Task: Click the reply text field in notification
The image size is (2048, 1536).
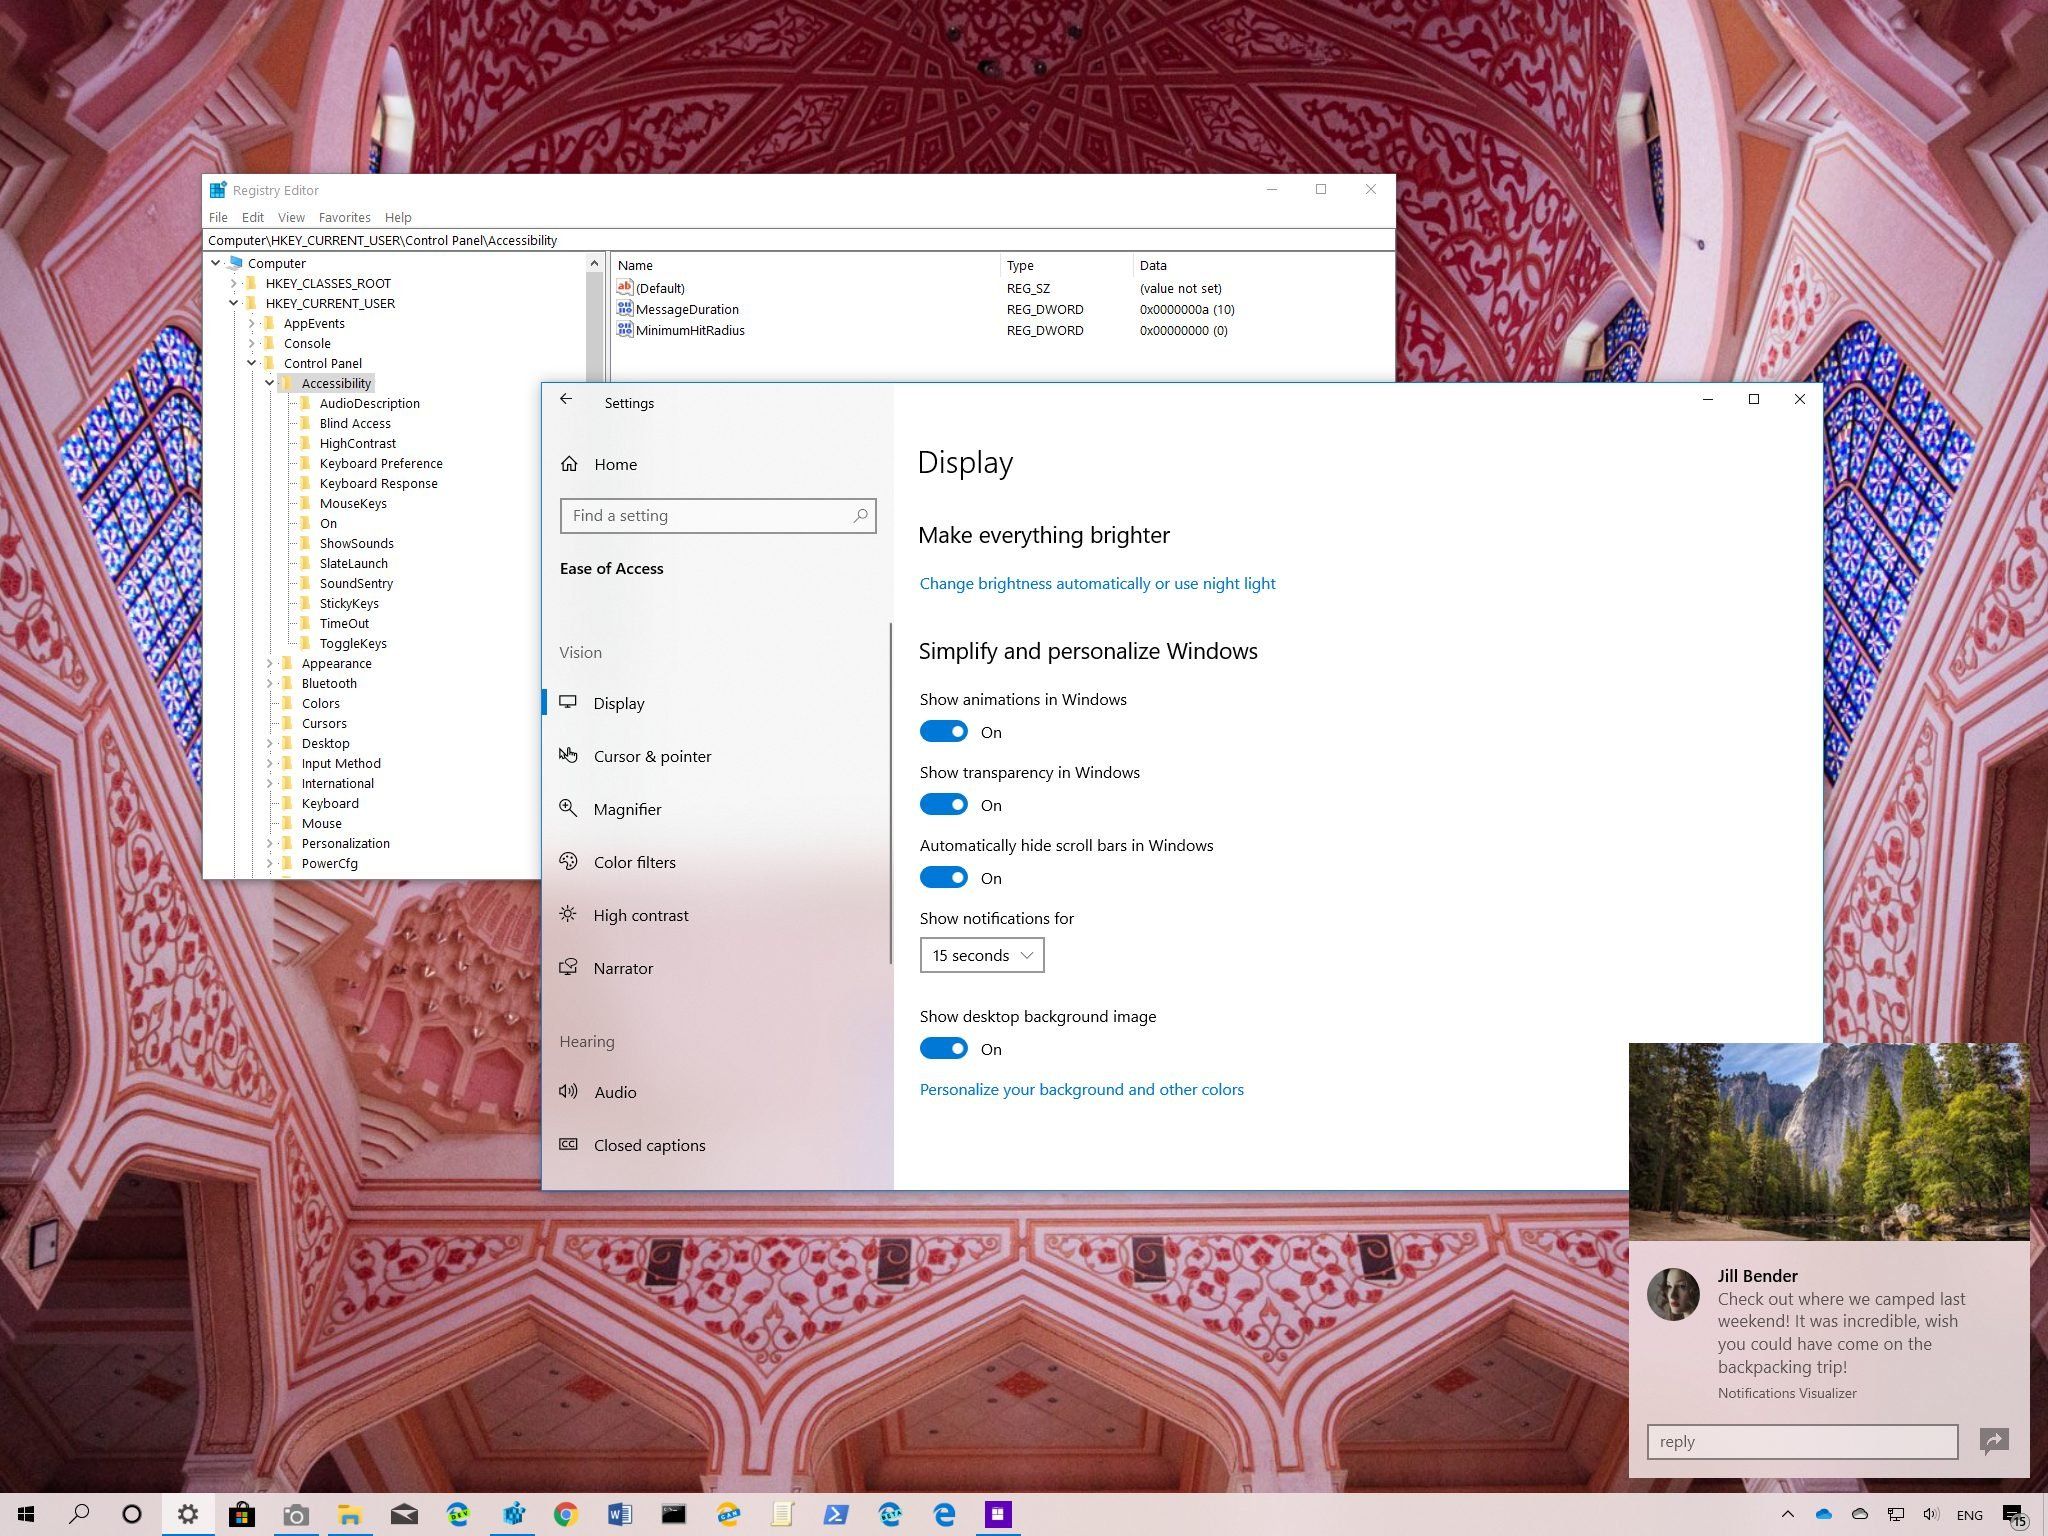Action: (1801, 1441)
